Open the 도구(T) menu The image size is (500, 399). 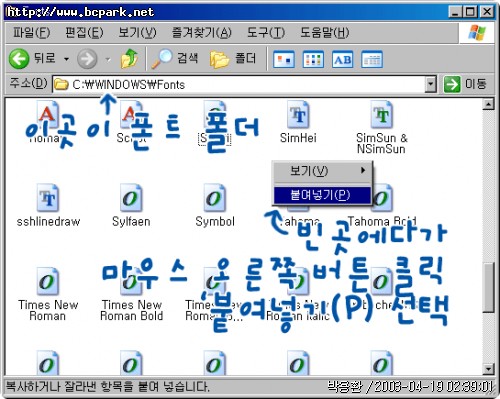click(x=266, y=33)
